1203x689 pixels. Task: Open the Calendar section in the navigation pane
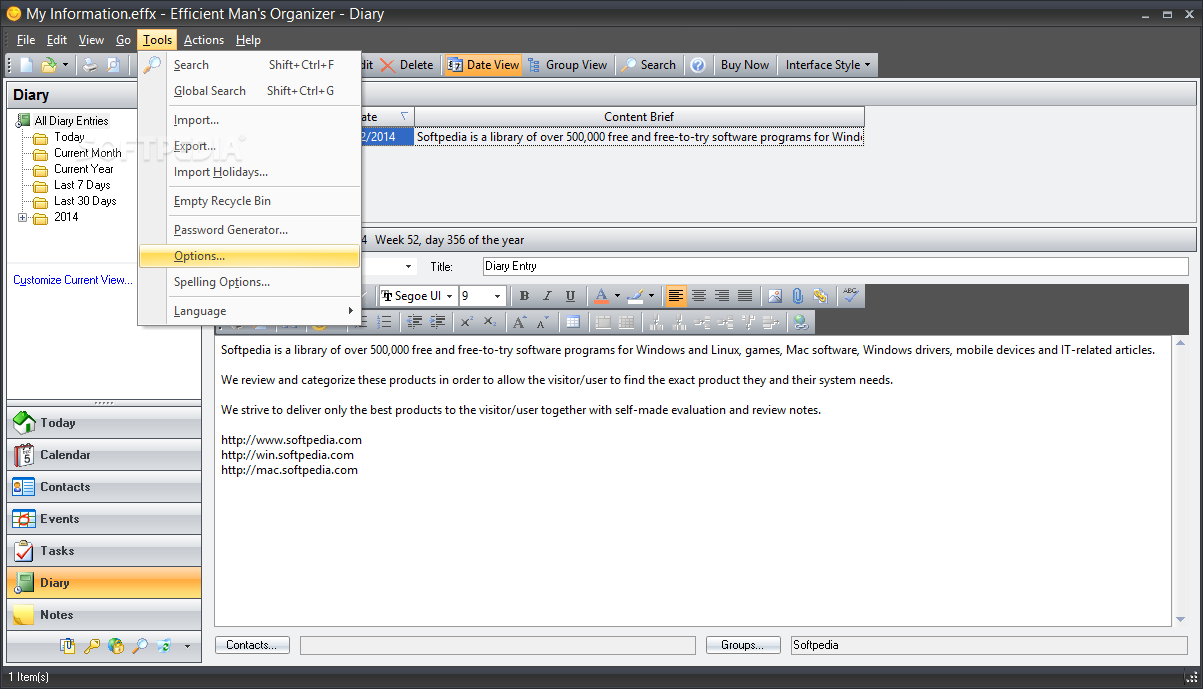pyautogui.click(x=104, y=455)
